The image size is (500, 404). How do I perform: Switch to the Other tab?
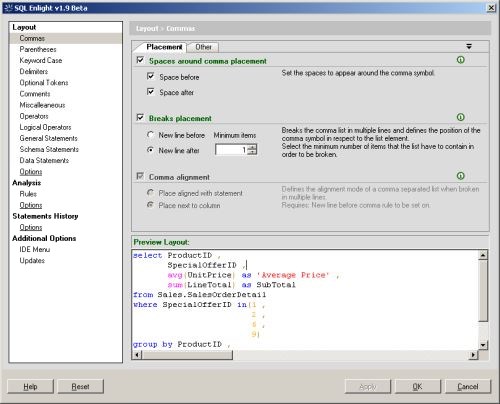(203, 47)
